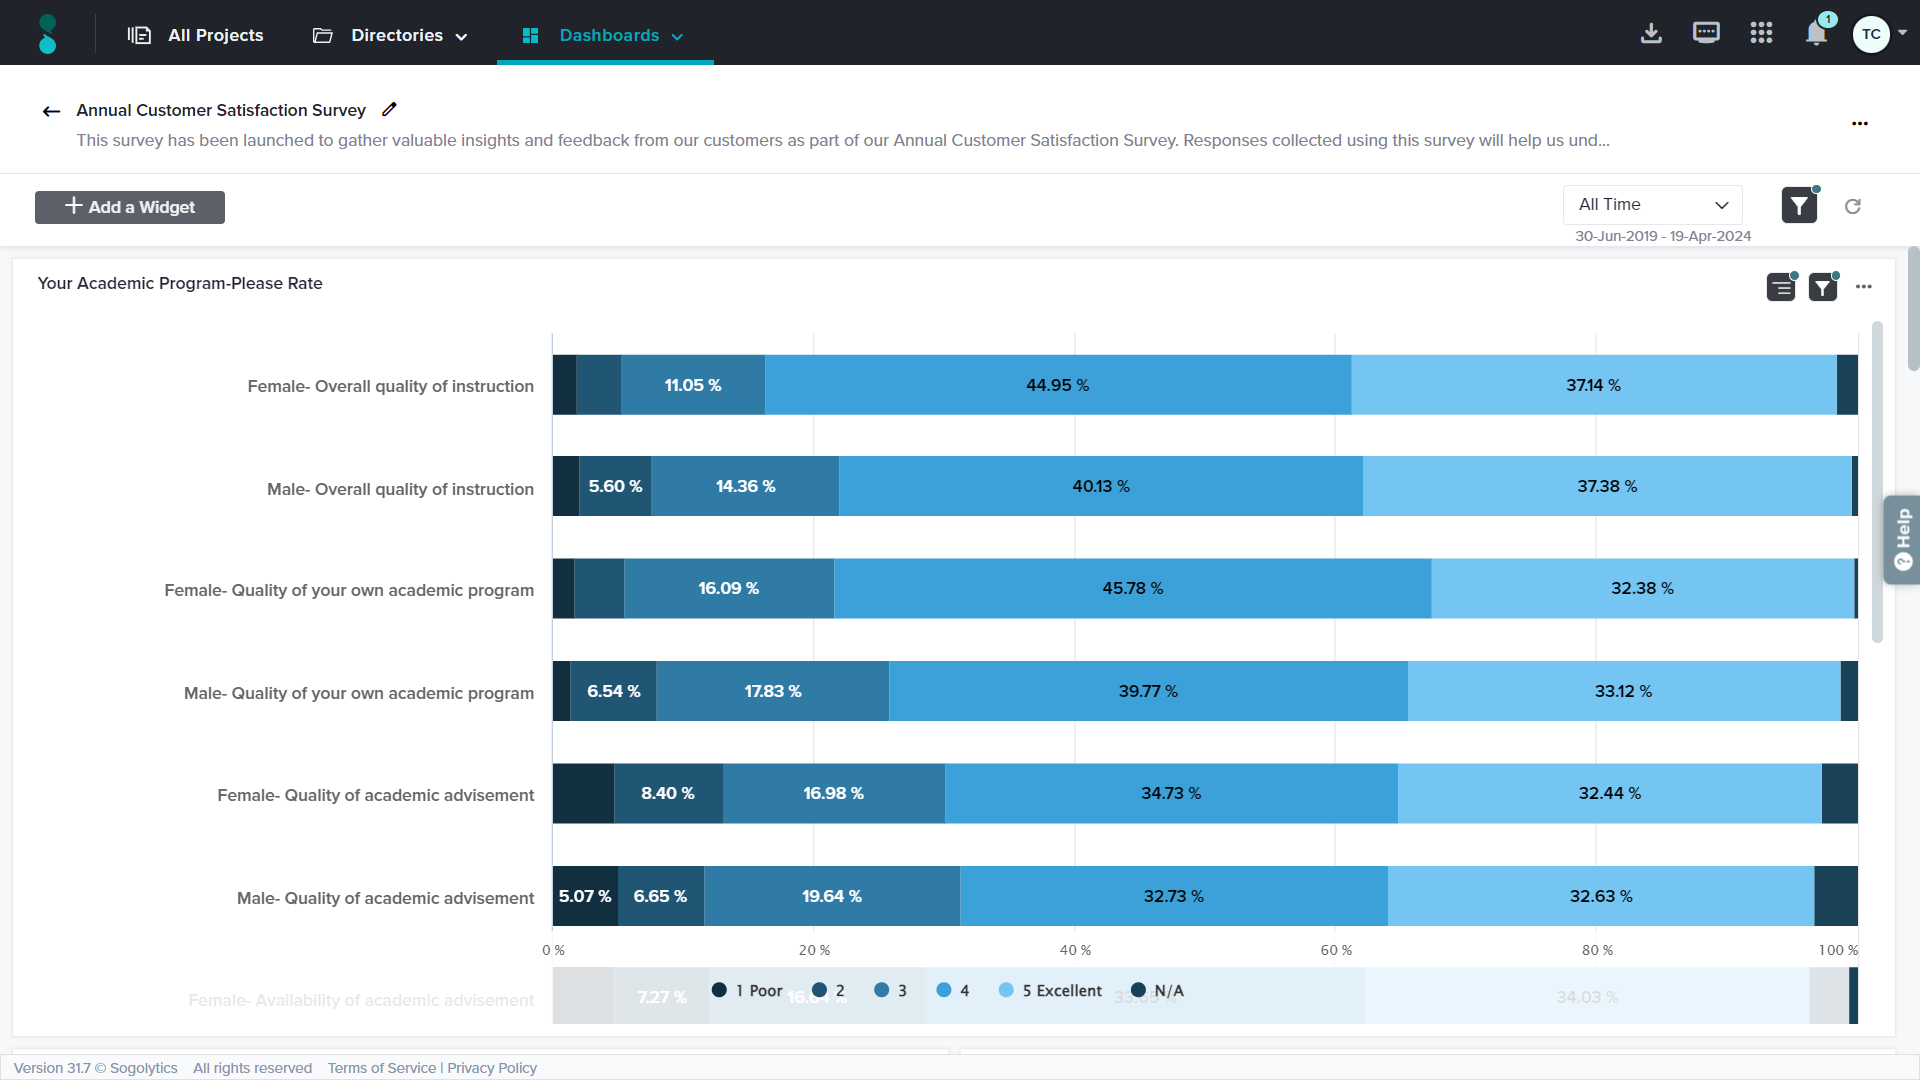The width and height of the screenshot is (1920, 1080).
Task: Click the edit pencil next to survey title
Action: (390, 109)
